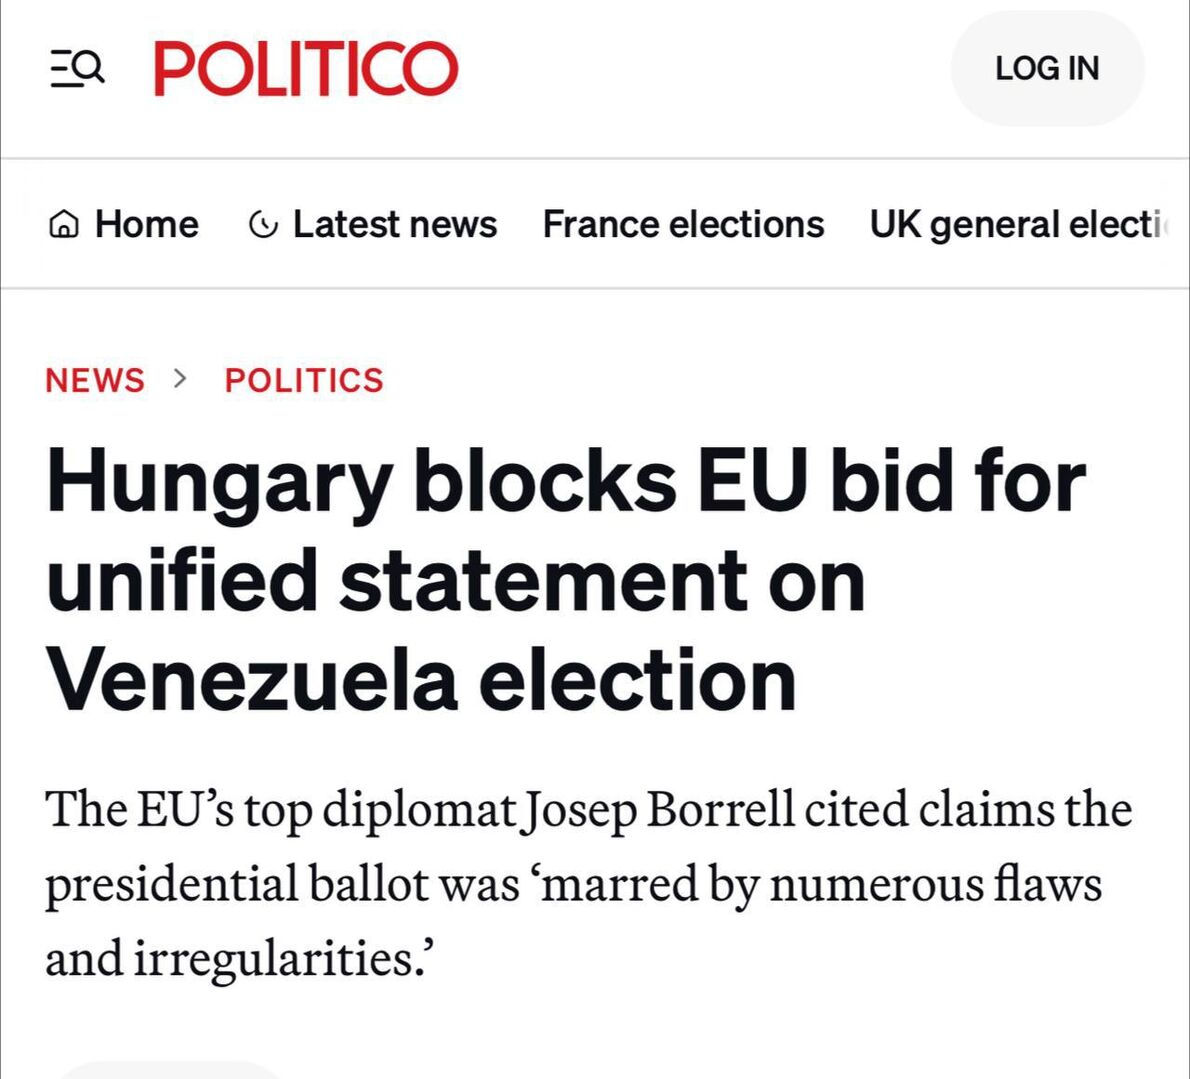The width and height of the screenshot is (1190, 1079).
Task: Go to the Home nav label
Action: coord(146,225)
